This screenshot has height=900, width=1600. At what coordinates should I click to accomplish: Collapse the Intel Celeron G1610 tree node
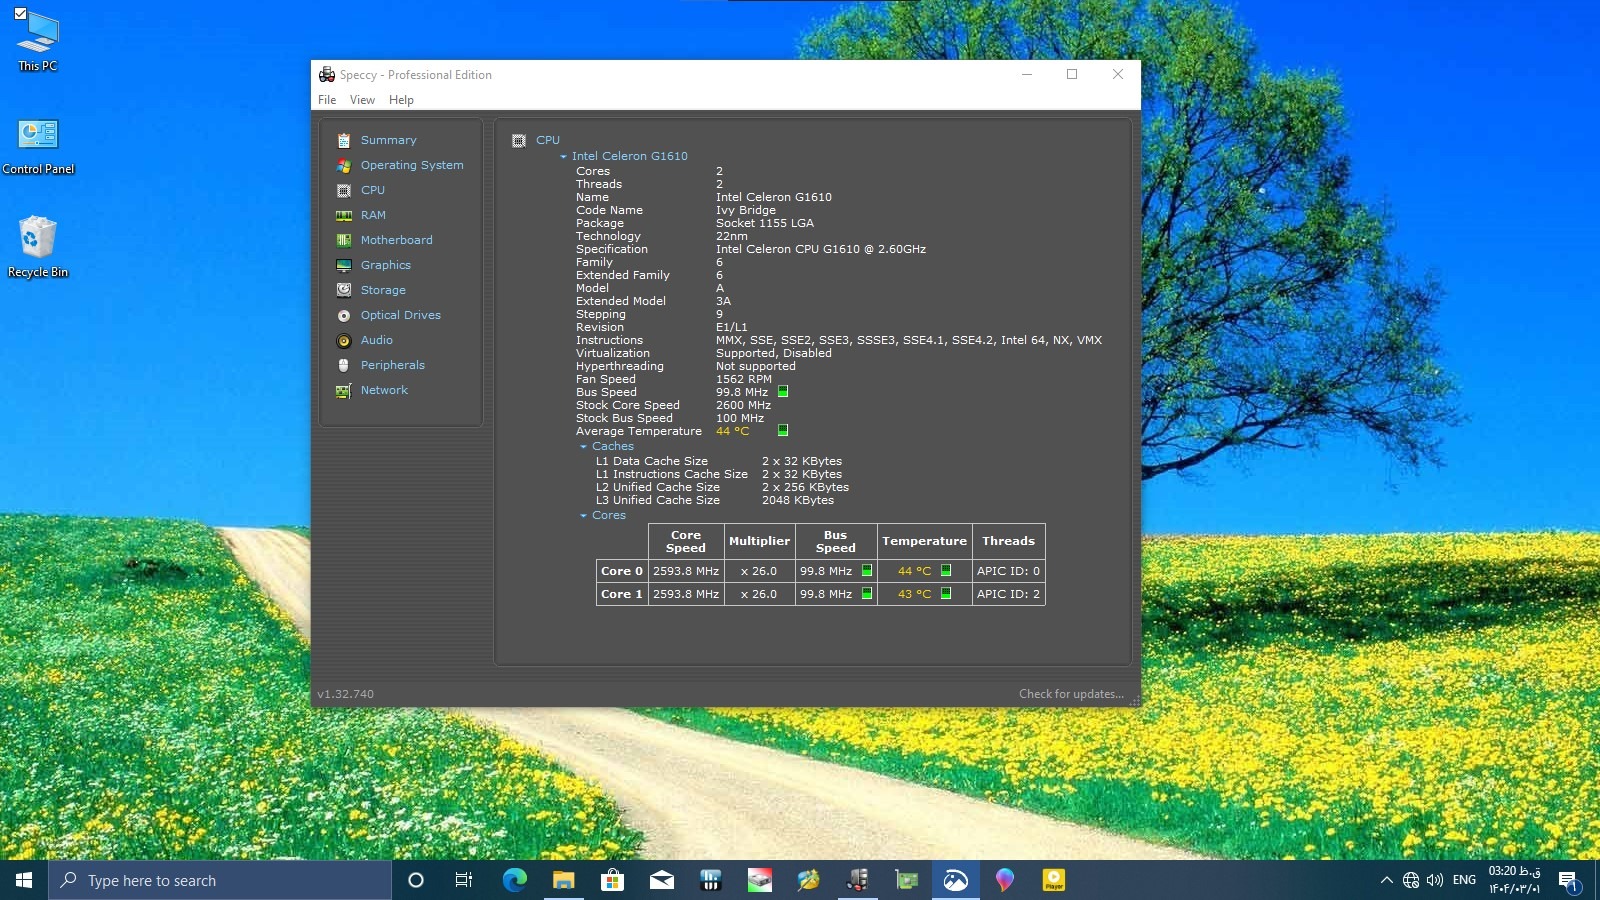click(x=563, y=156)
